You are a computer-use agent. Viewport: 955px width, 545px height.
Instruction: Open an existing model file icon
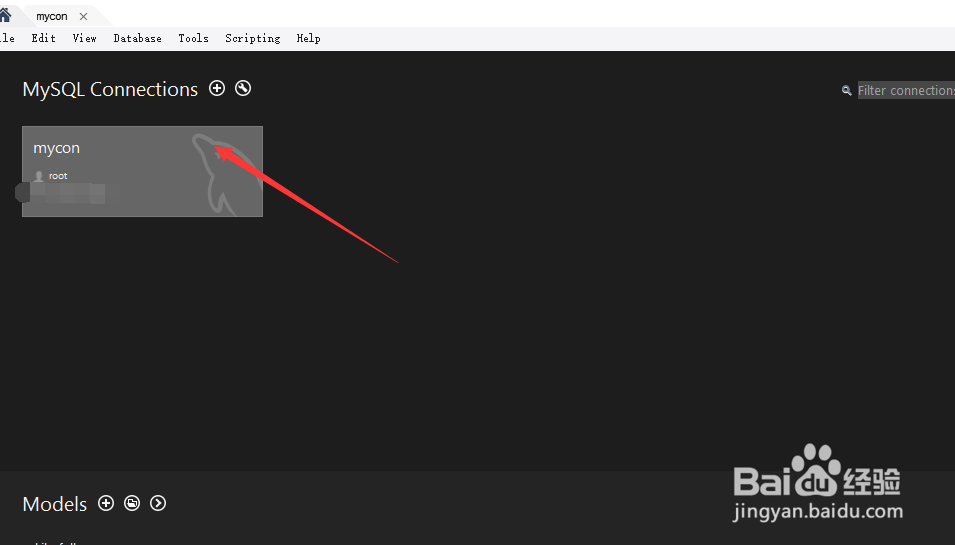(x=132, y=503)
